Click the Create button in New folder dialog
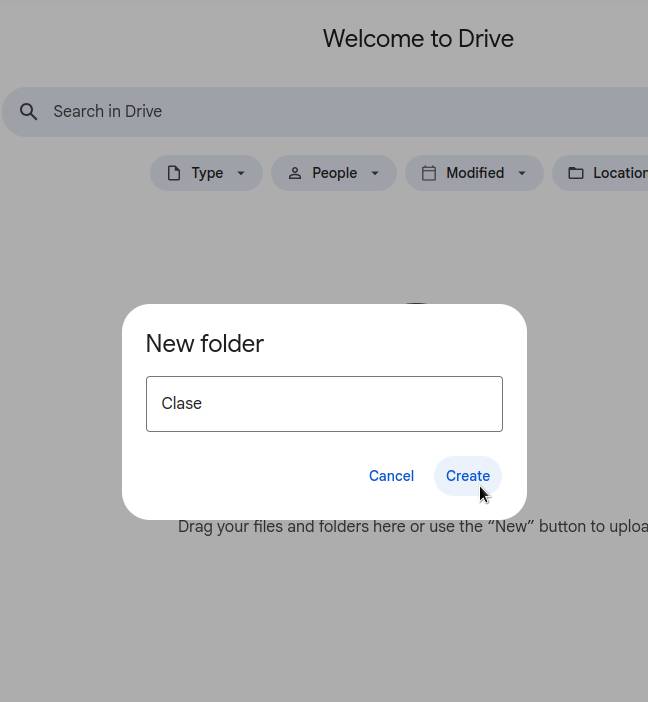 [x=468, y=476]
